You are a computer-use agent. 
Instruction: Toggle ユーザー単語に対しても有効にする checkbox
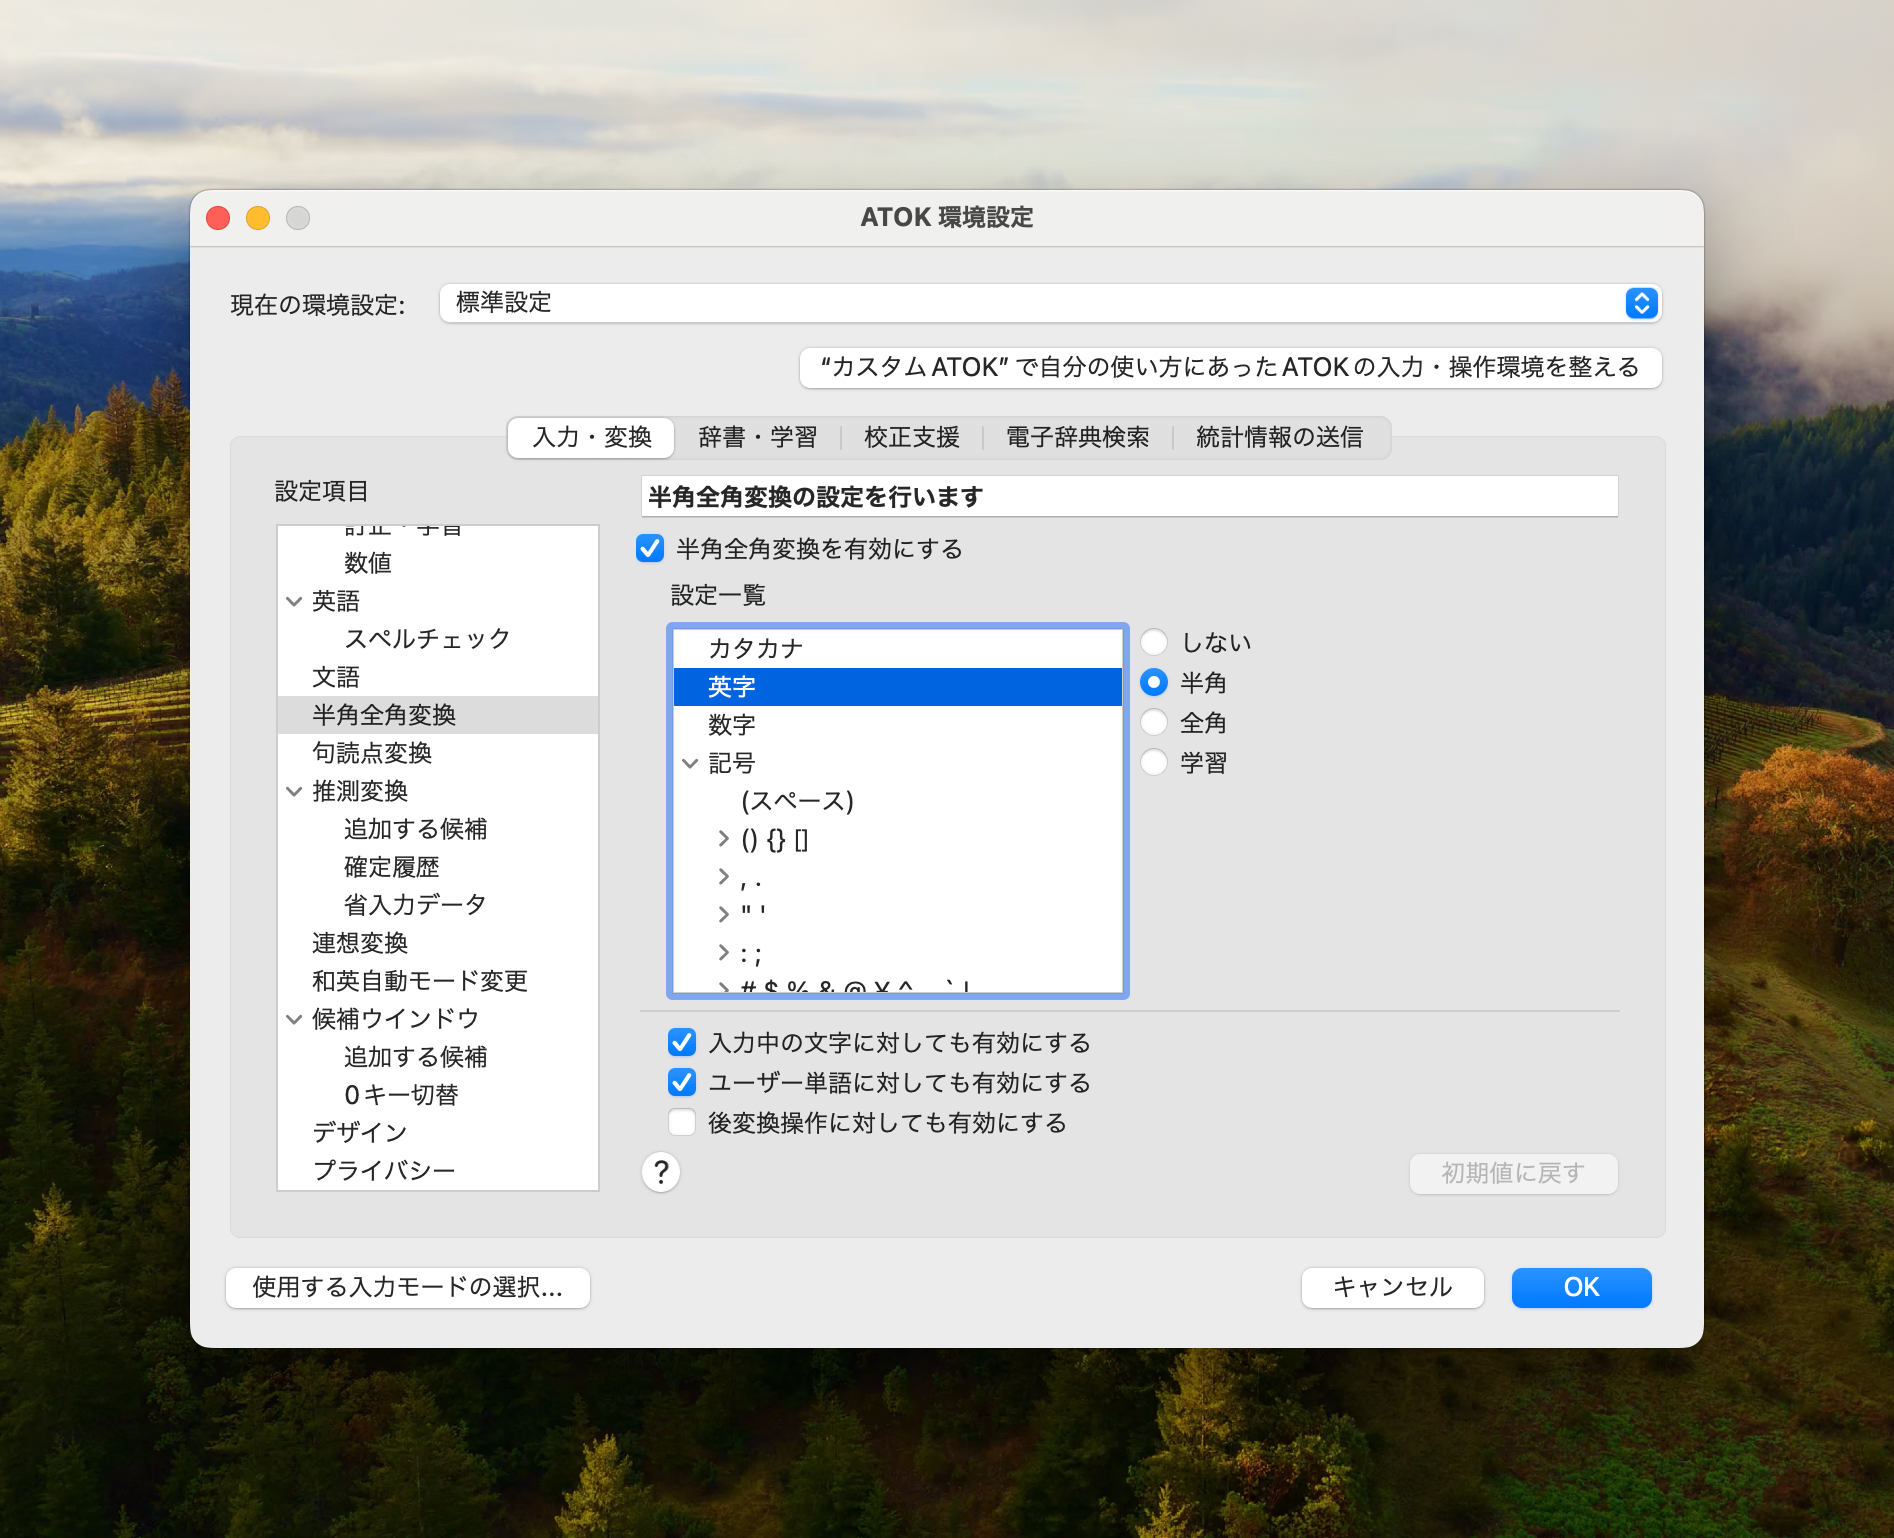[x=682, y=1083]
